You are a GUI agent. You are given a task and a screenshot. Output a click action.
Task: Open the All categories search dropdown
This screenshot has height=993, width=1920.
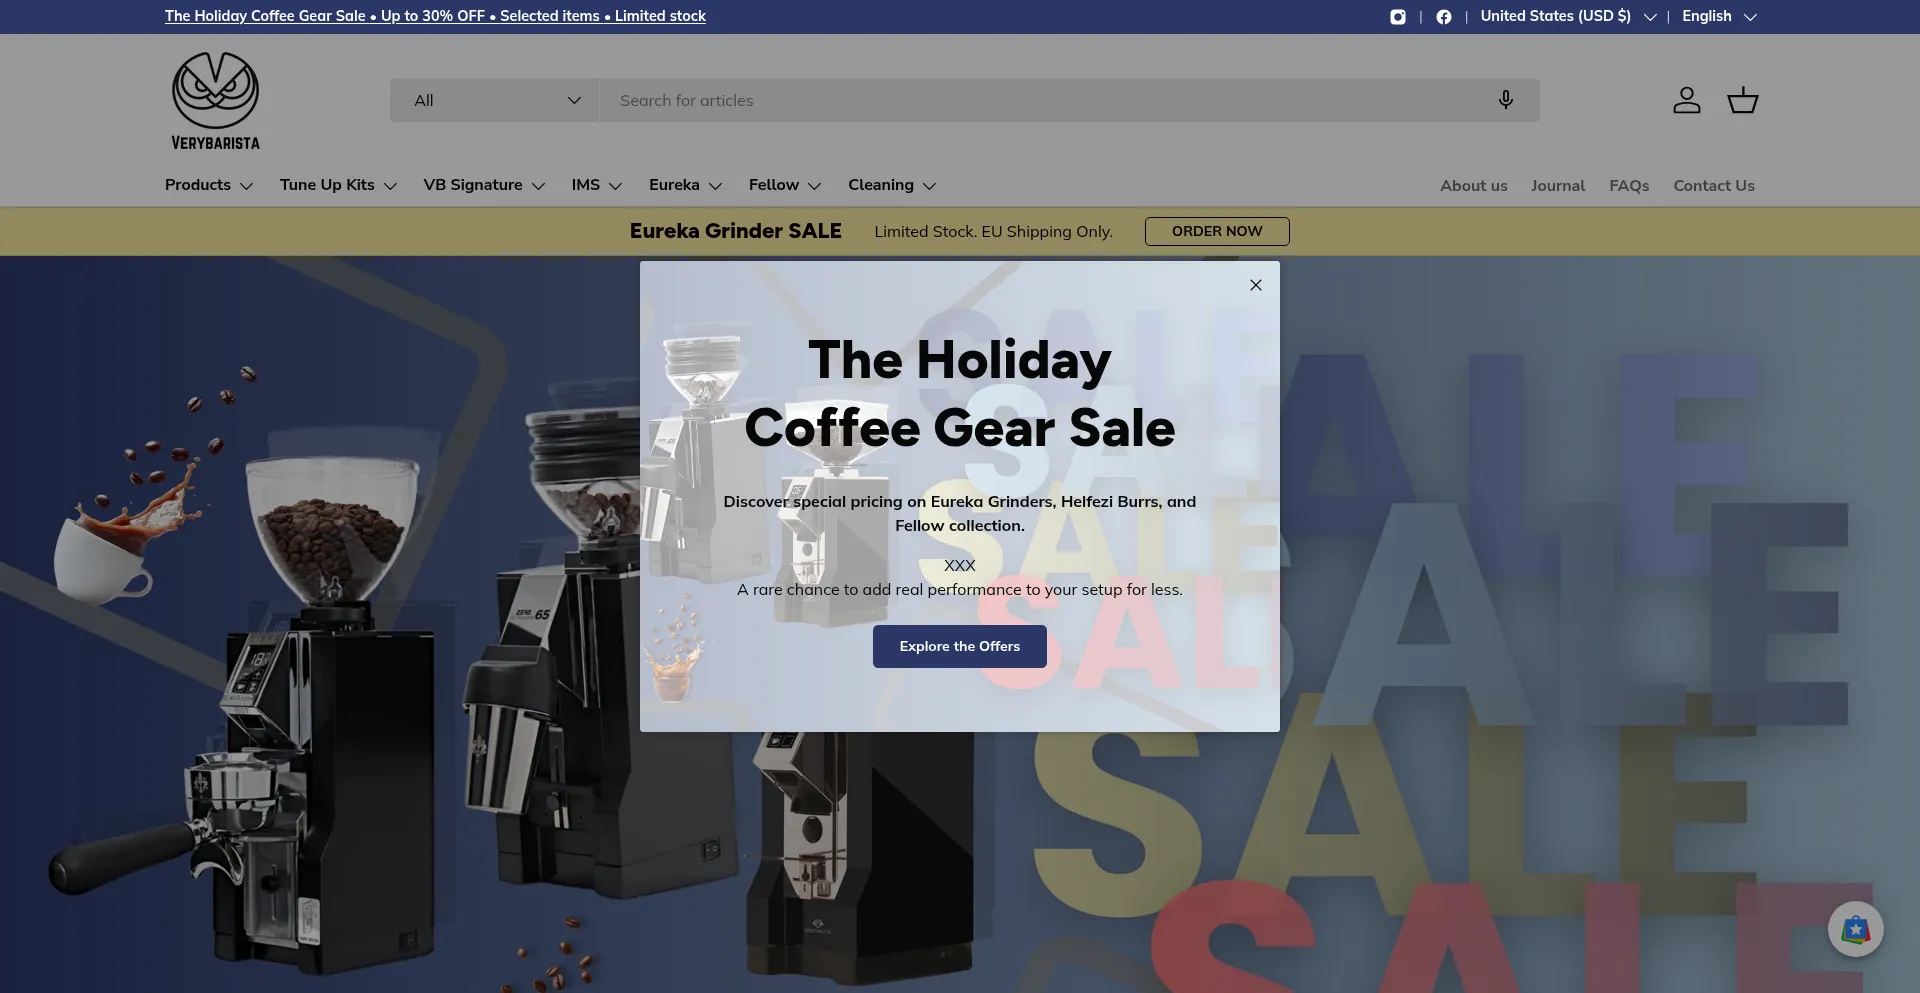pos(495,100)
